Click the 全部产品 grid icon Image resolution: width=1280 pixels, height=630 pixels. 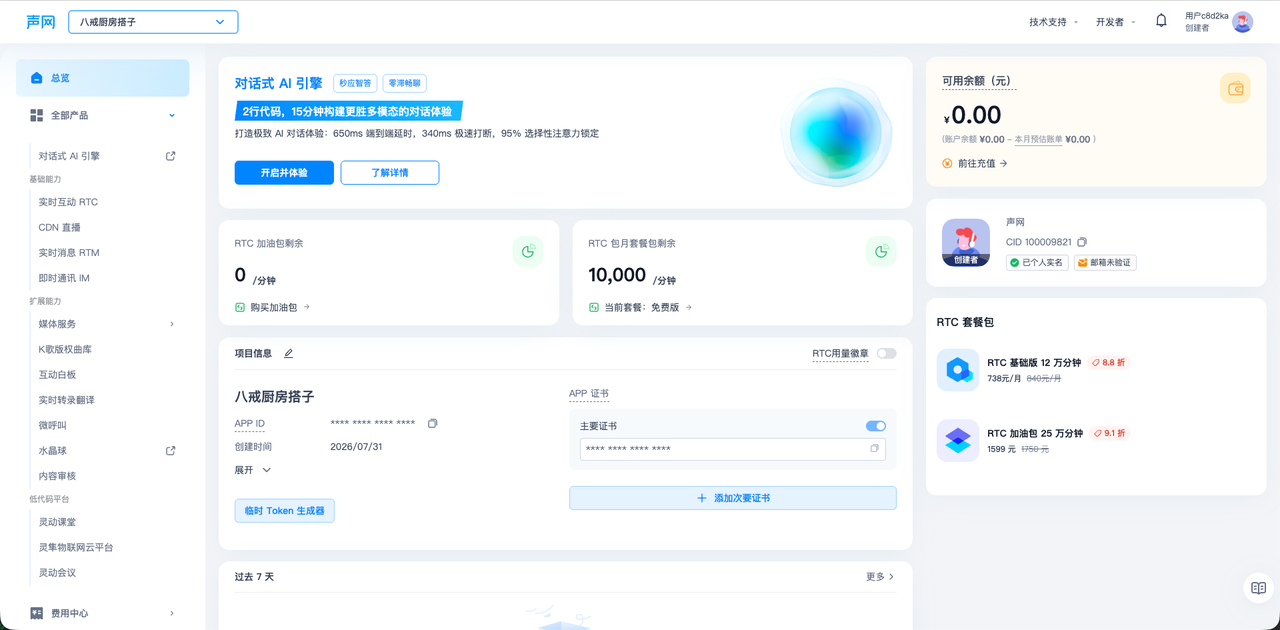coord(37,116)
